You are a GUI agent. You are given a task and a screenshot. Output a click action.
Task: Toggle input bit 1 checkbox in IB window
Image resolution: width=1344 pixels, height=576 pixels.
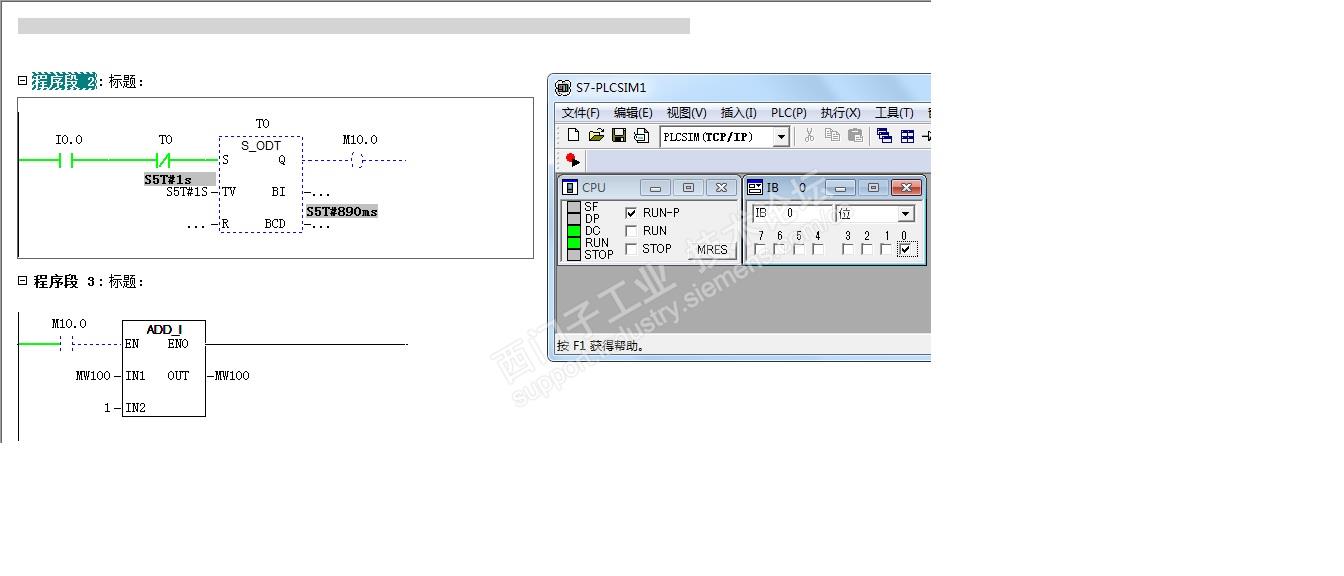pyautogui.click(x=886, y=250)
